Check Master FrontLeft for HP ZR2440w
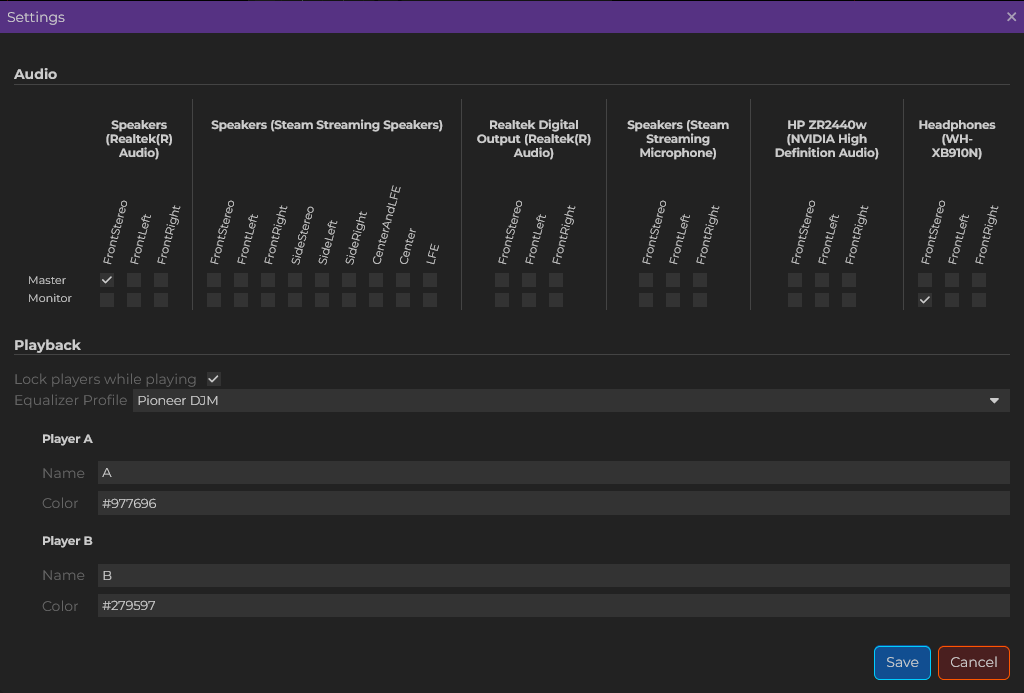 [822, 280]
